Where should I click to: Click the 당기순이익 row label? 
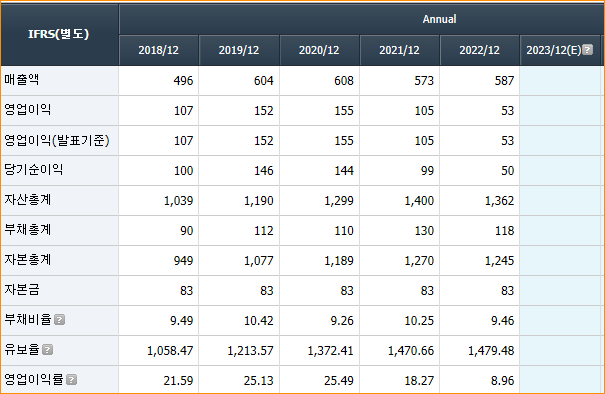tap(34, 169)
